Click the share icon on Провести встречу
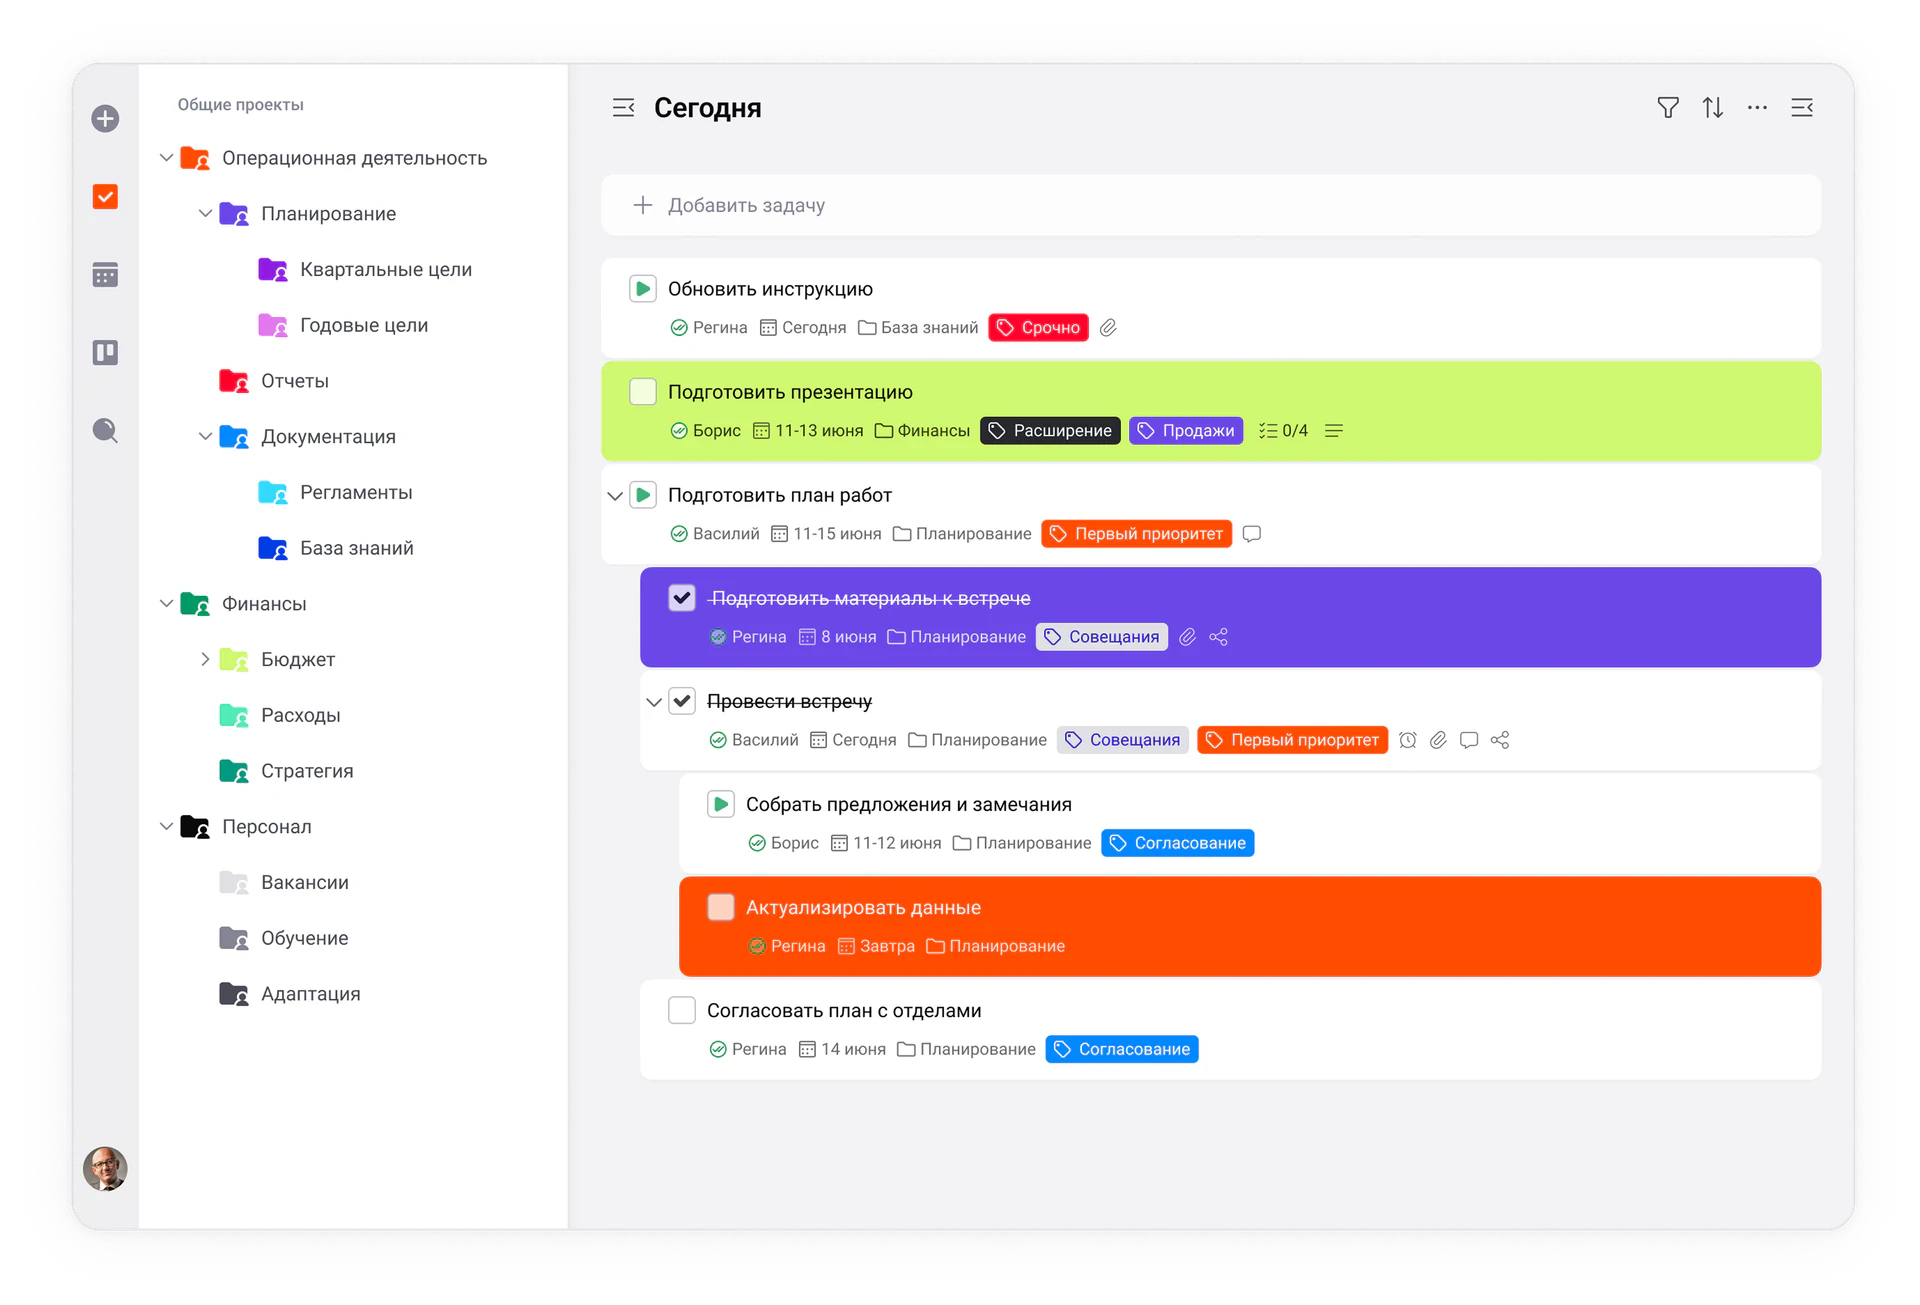1920x1305 pixels. pos(1500,740)
